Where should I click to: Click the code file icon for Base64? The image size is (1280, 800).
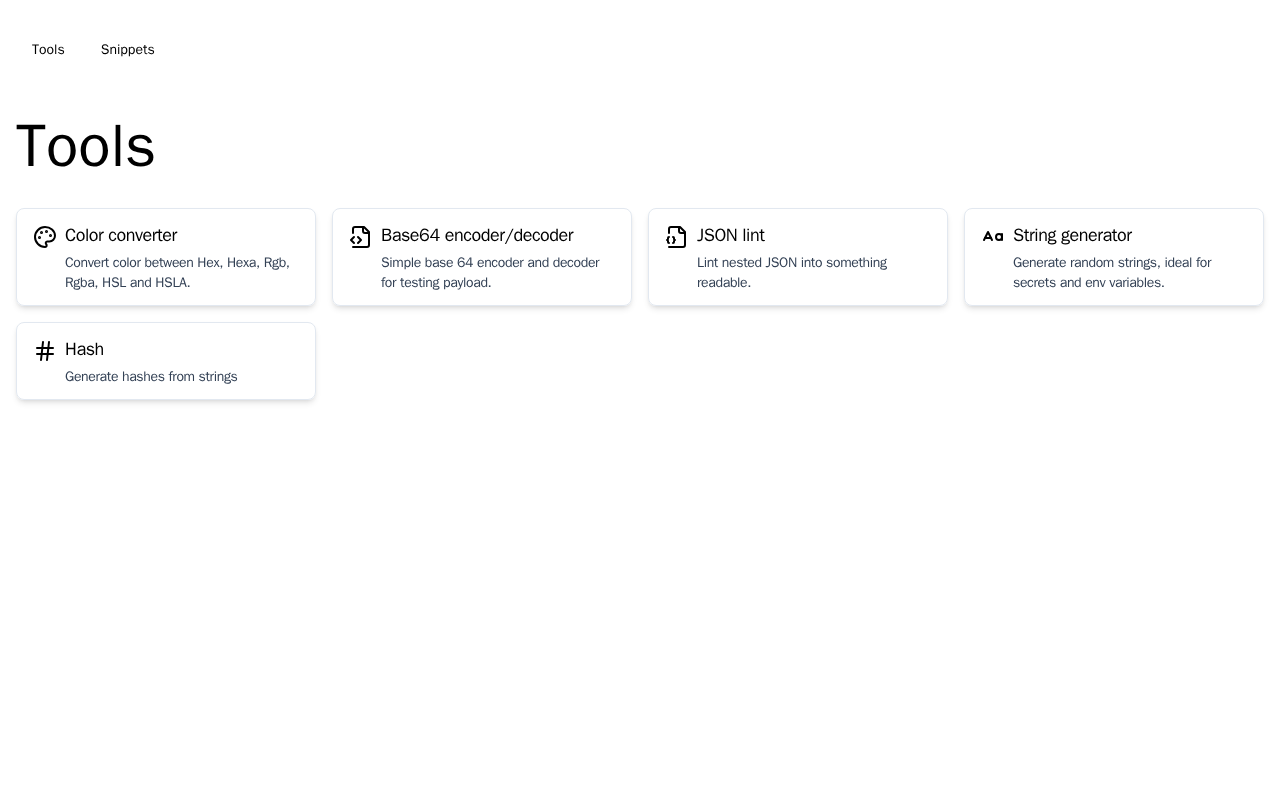click(x=361, y=237)
